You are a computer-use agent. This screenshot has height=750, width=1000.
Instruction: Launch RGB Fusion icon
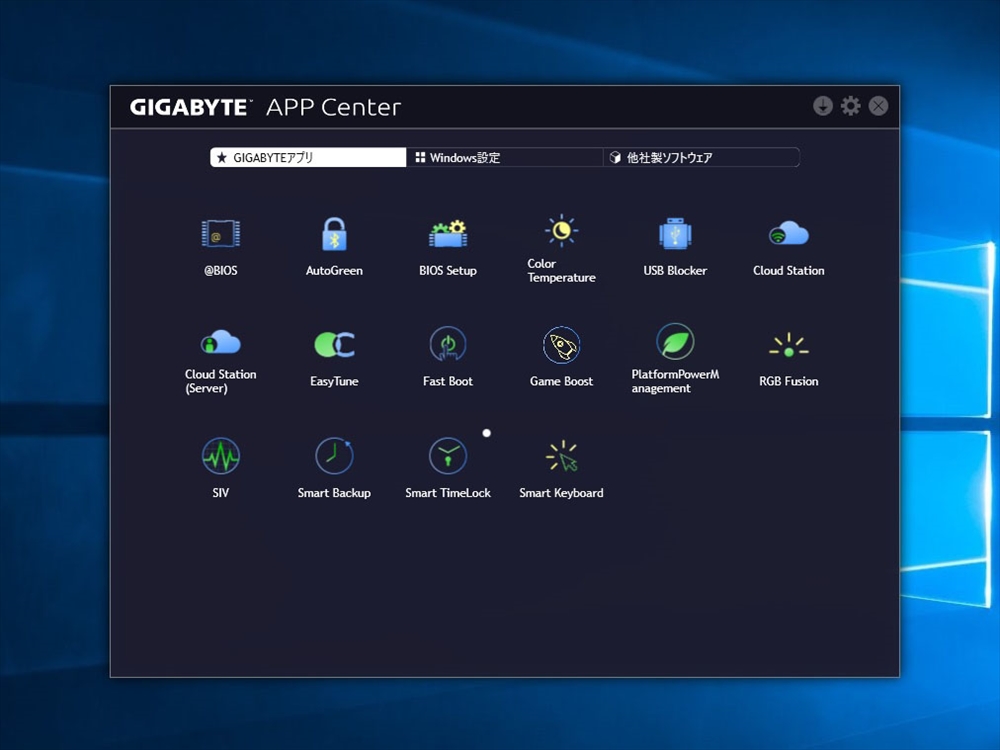coord(788,345)
